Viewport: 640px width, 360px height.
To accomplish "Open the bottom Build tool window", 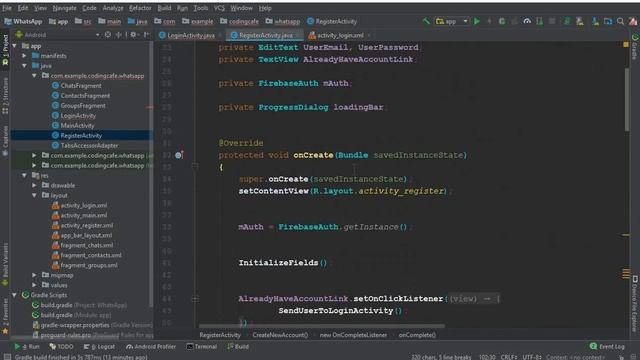I will (x=238, y=347).
